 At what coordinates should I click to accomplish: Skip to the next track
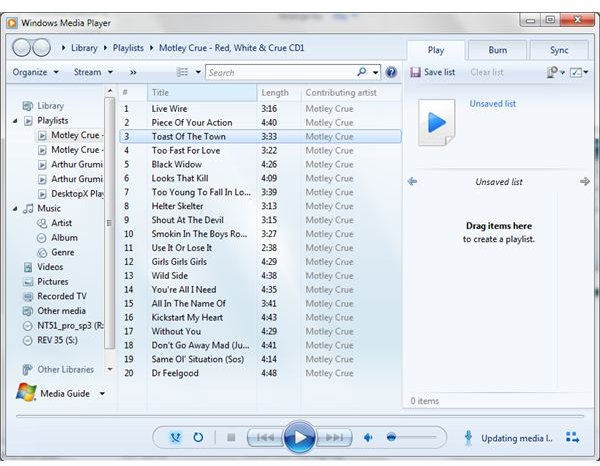click(334, 437)
